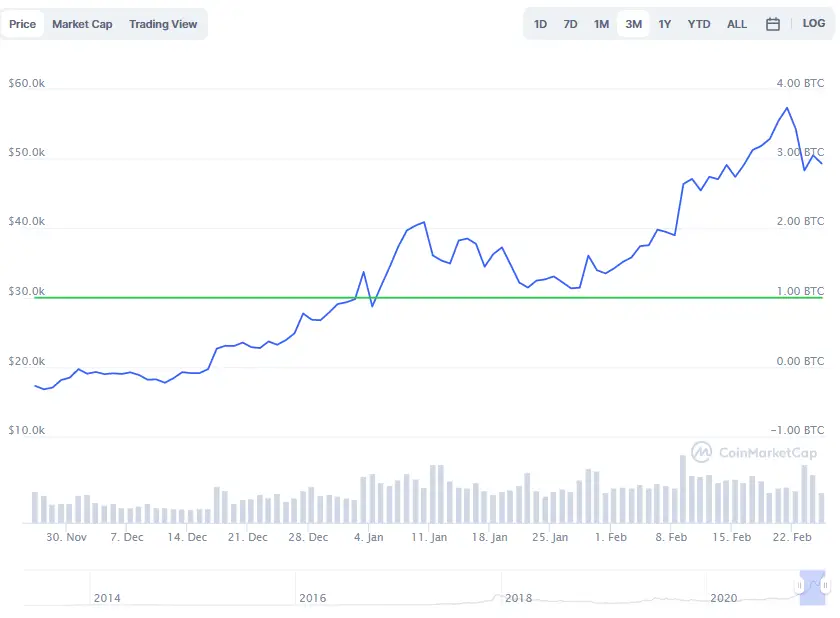Click the $60.0k axis label

coord(26,83)
